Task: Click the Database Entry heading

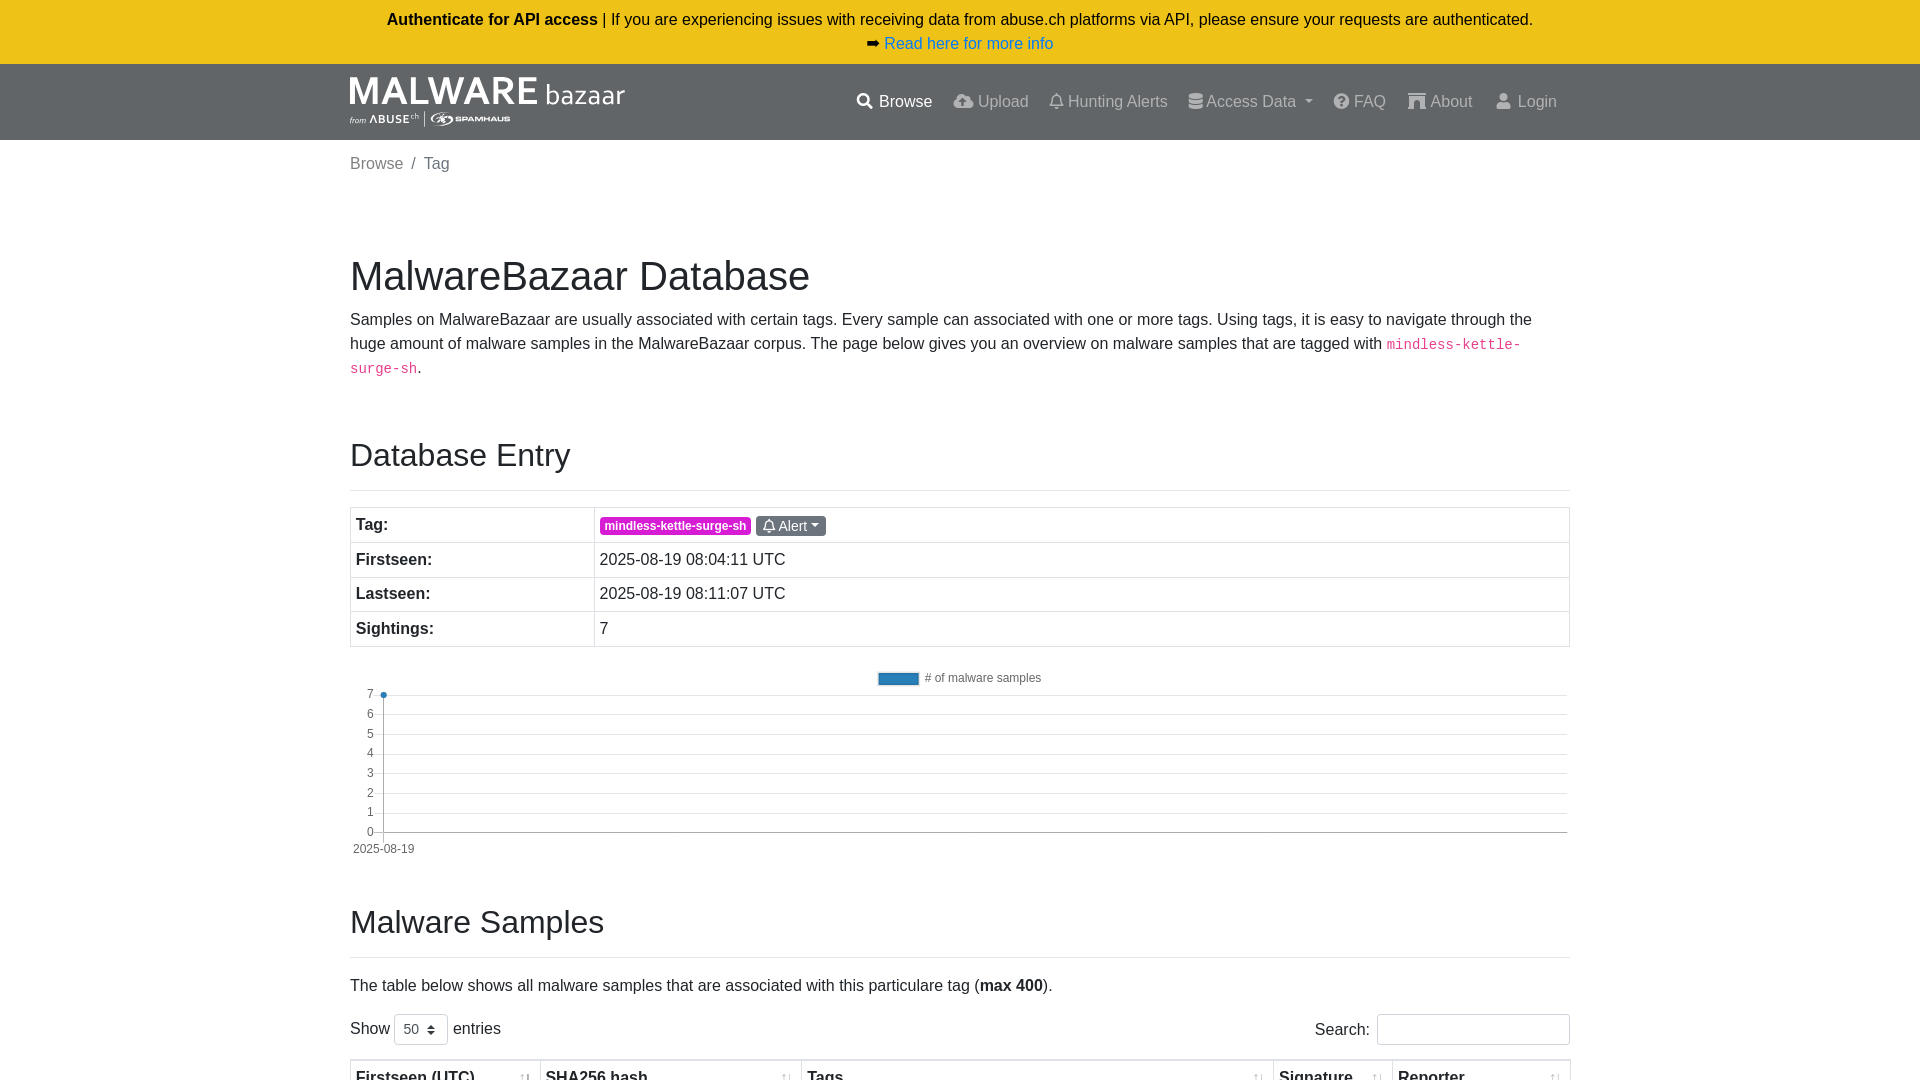Action: [460, 455]
